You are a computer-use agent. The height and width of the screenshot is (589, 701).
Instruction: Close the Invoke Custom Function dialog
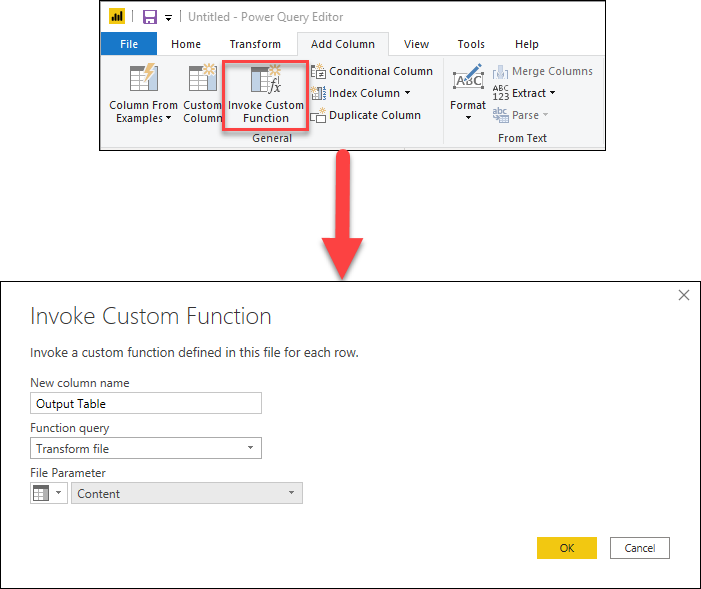coord(684,295)
